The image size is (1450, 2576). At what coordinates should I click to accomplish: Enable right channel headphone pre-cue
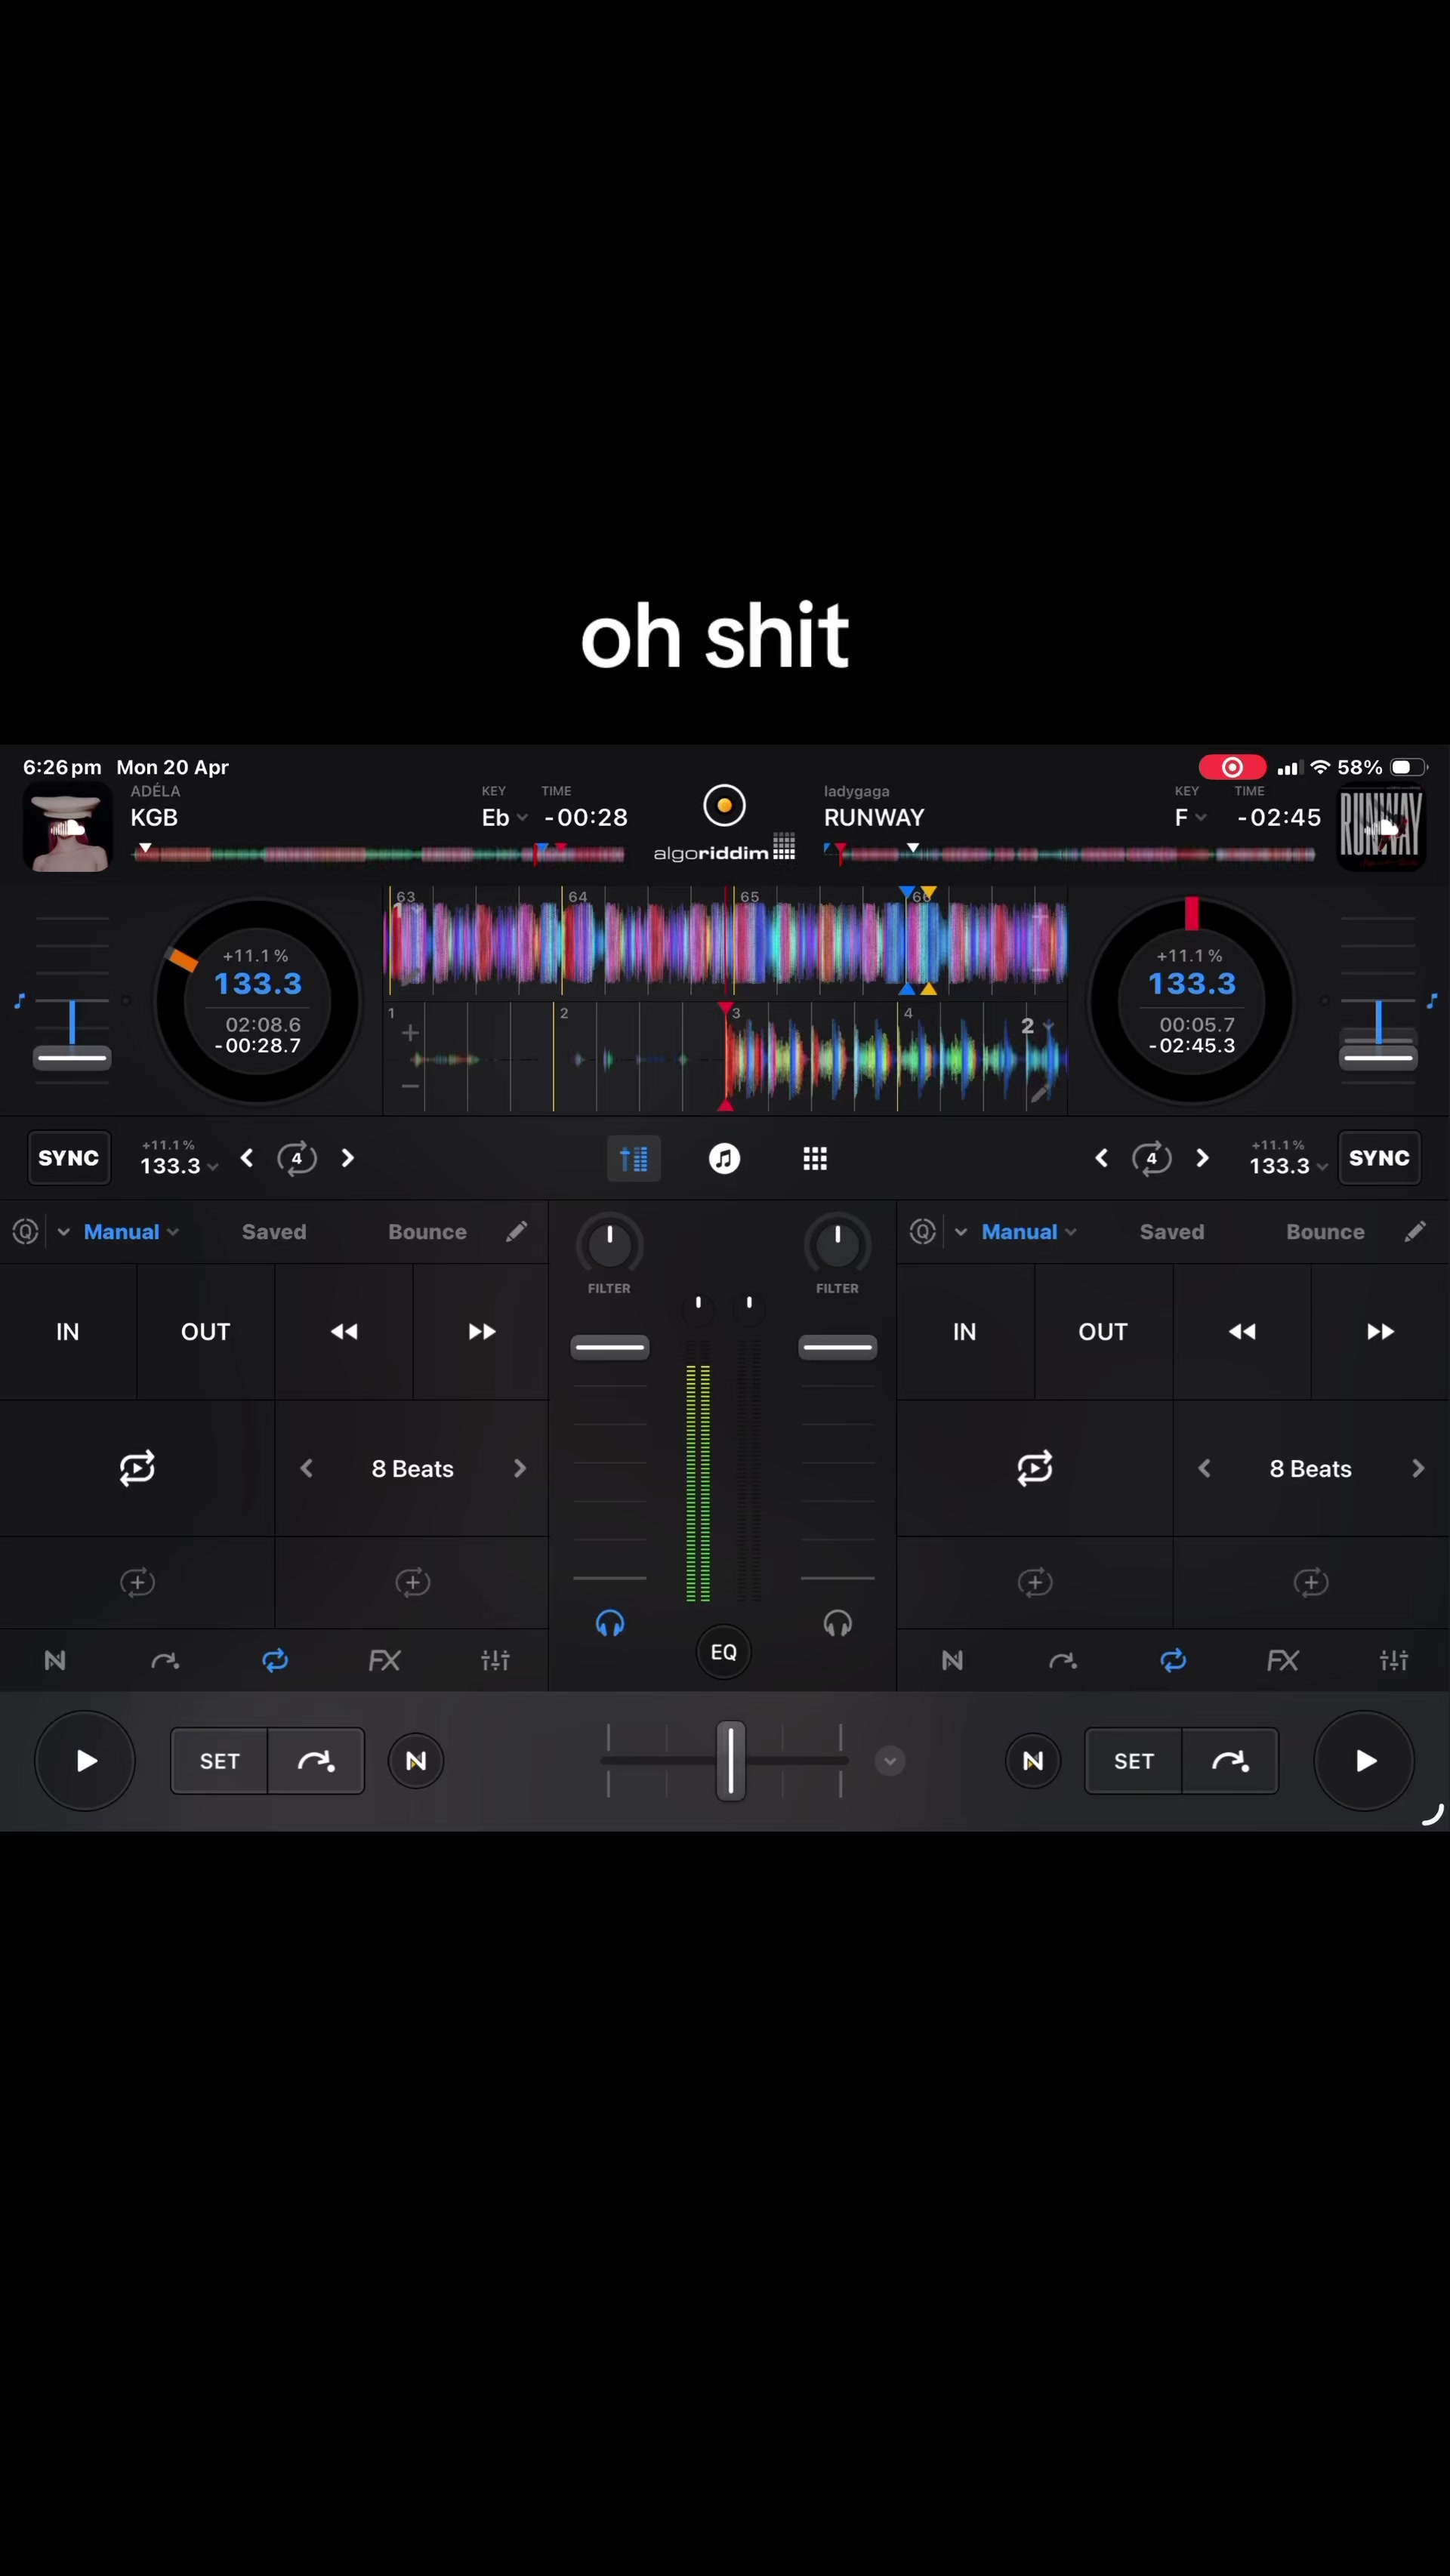click(838, 1623)
